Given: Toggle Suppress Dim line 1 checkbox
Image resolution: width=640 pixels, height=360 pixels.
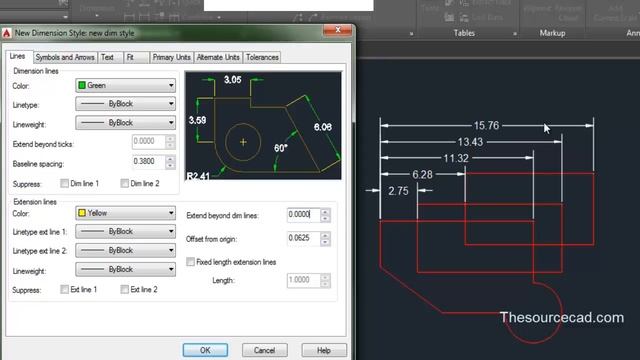Looking at the screenshot, I should 64,183.
